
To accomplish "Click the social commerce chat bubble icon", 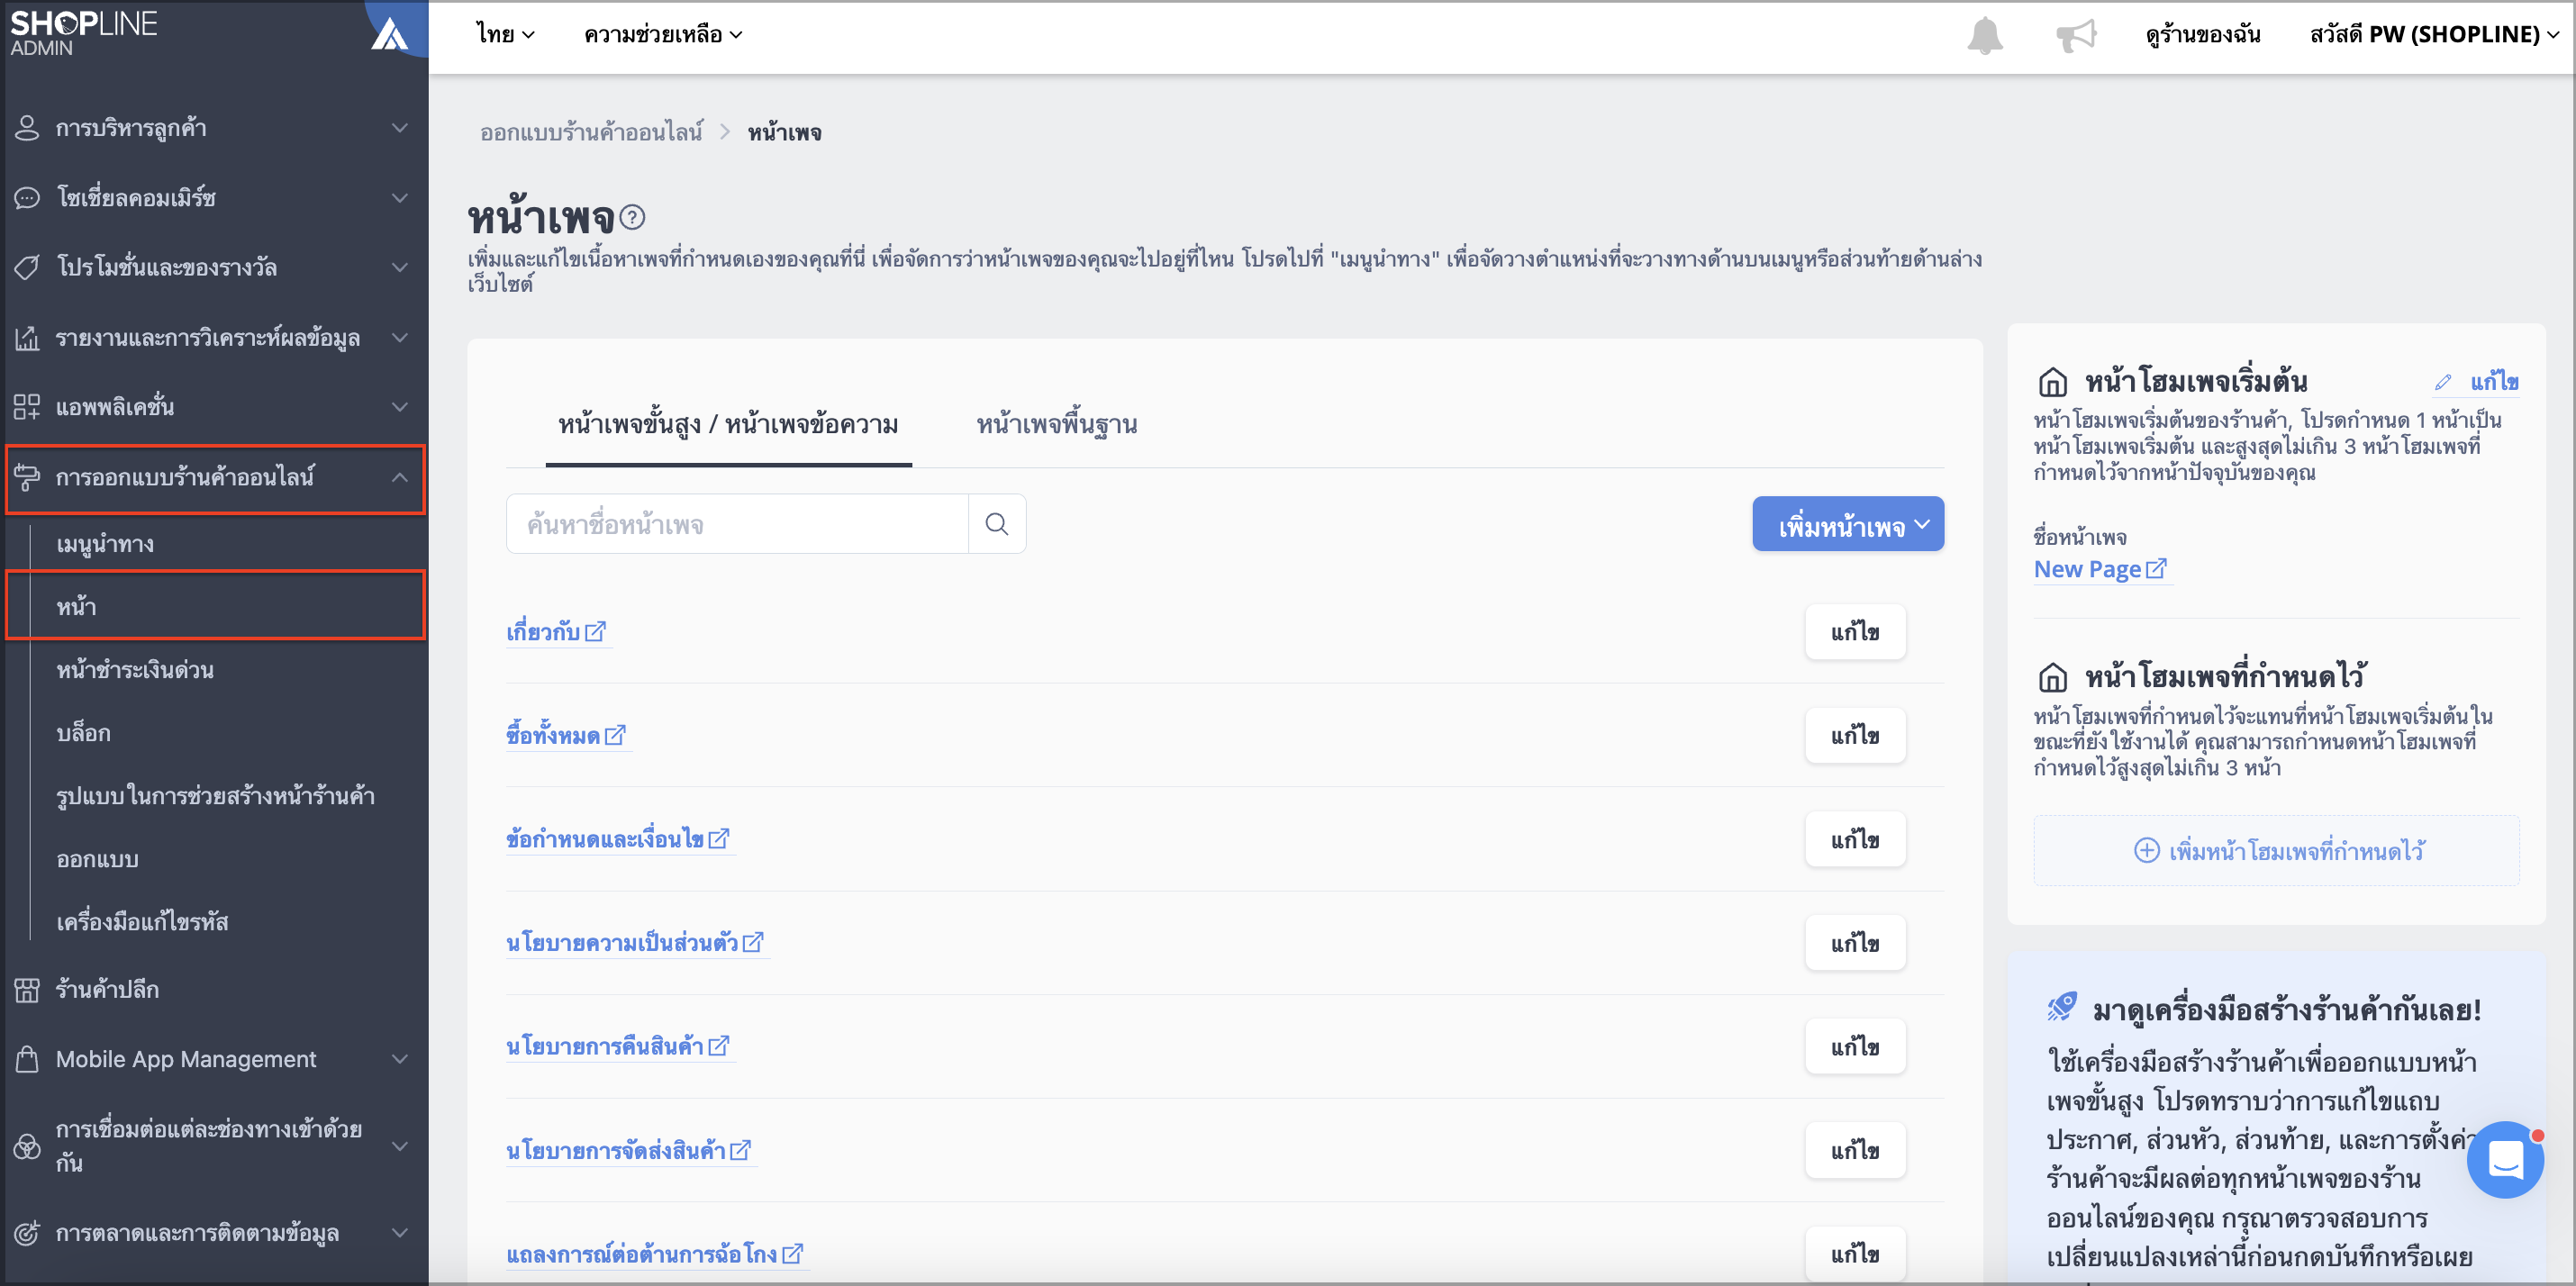I will [x=27, y=198].
